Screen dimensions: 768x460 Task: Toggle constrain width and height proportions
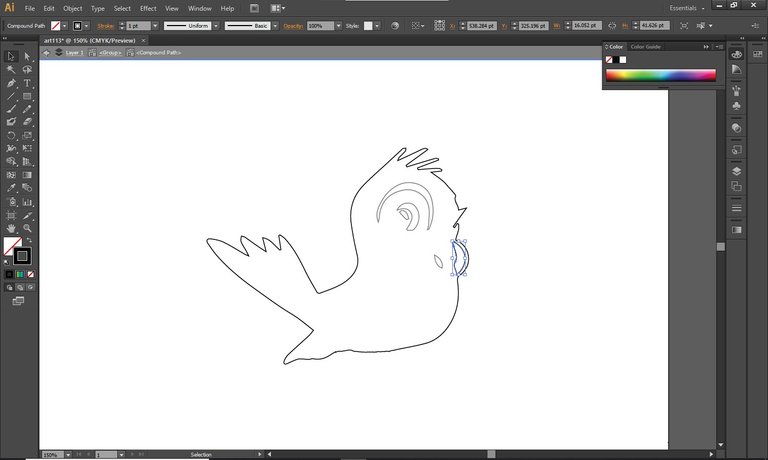click(x=612, y=25)
